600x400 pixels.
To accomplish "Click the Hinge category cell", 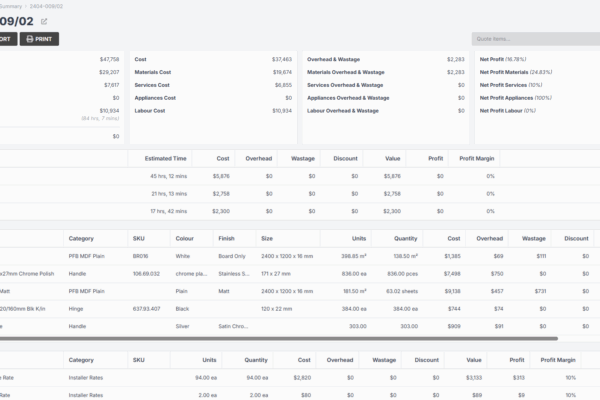I will pos(78,309).
